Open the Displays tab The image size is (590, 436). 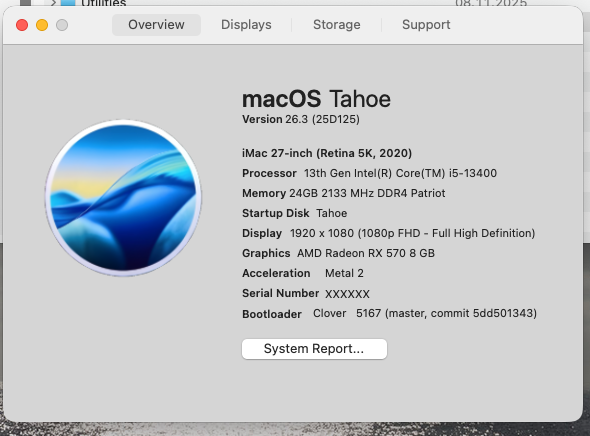pyautogui.click(x=246, y=25)
